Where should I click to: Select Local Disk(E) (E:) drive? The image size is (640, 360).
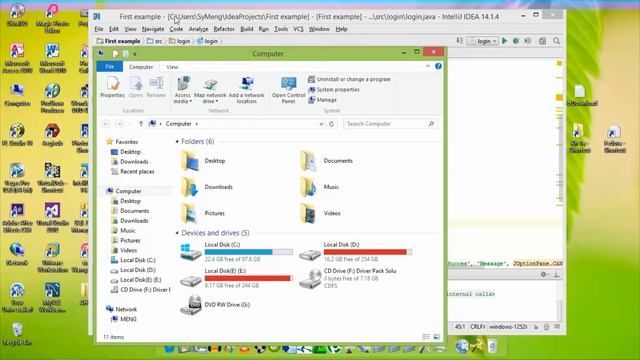(236, 278)
